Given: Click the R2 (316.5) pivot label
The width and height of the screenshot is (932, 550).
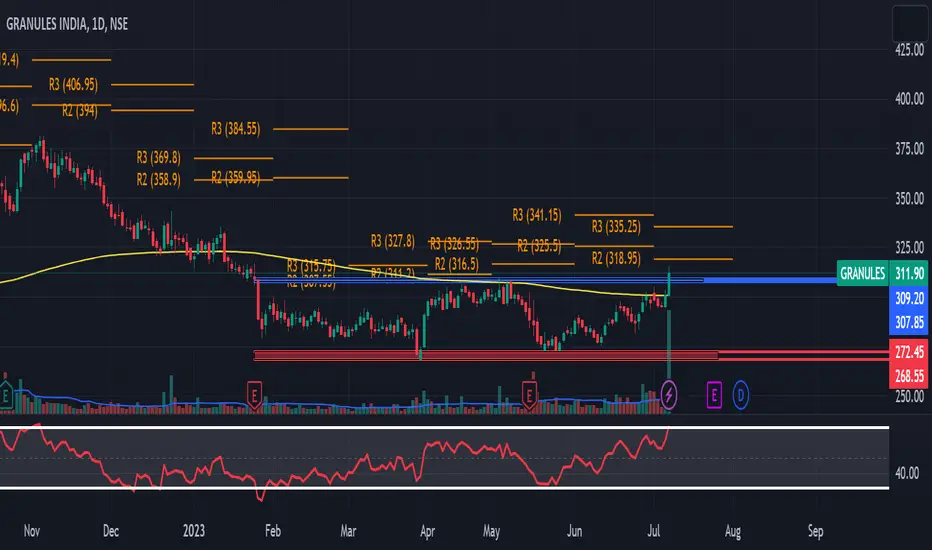Looking at the screenshot, I should pos(456,263).
